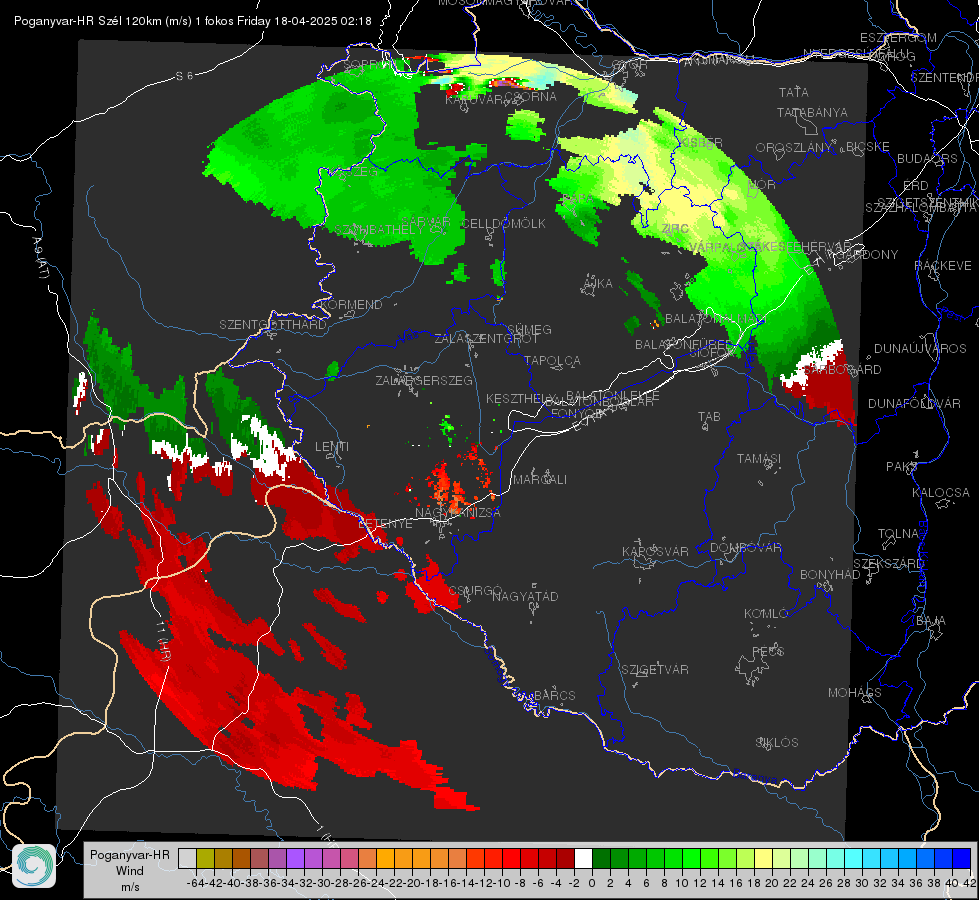Click the KÖRMEND city label
The width and height of the screenshot is (979, 900).
pos(351,305)
